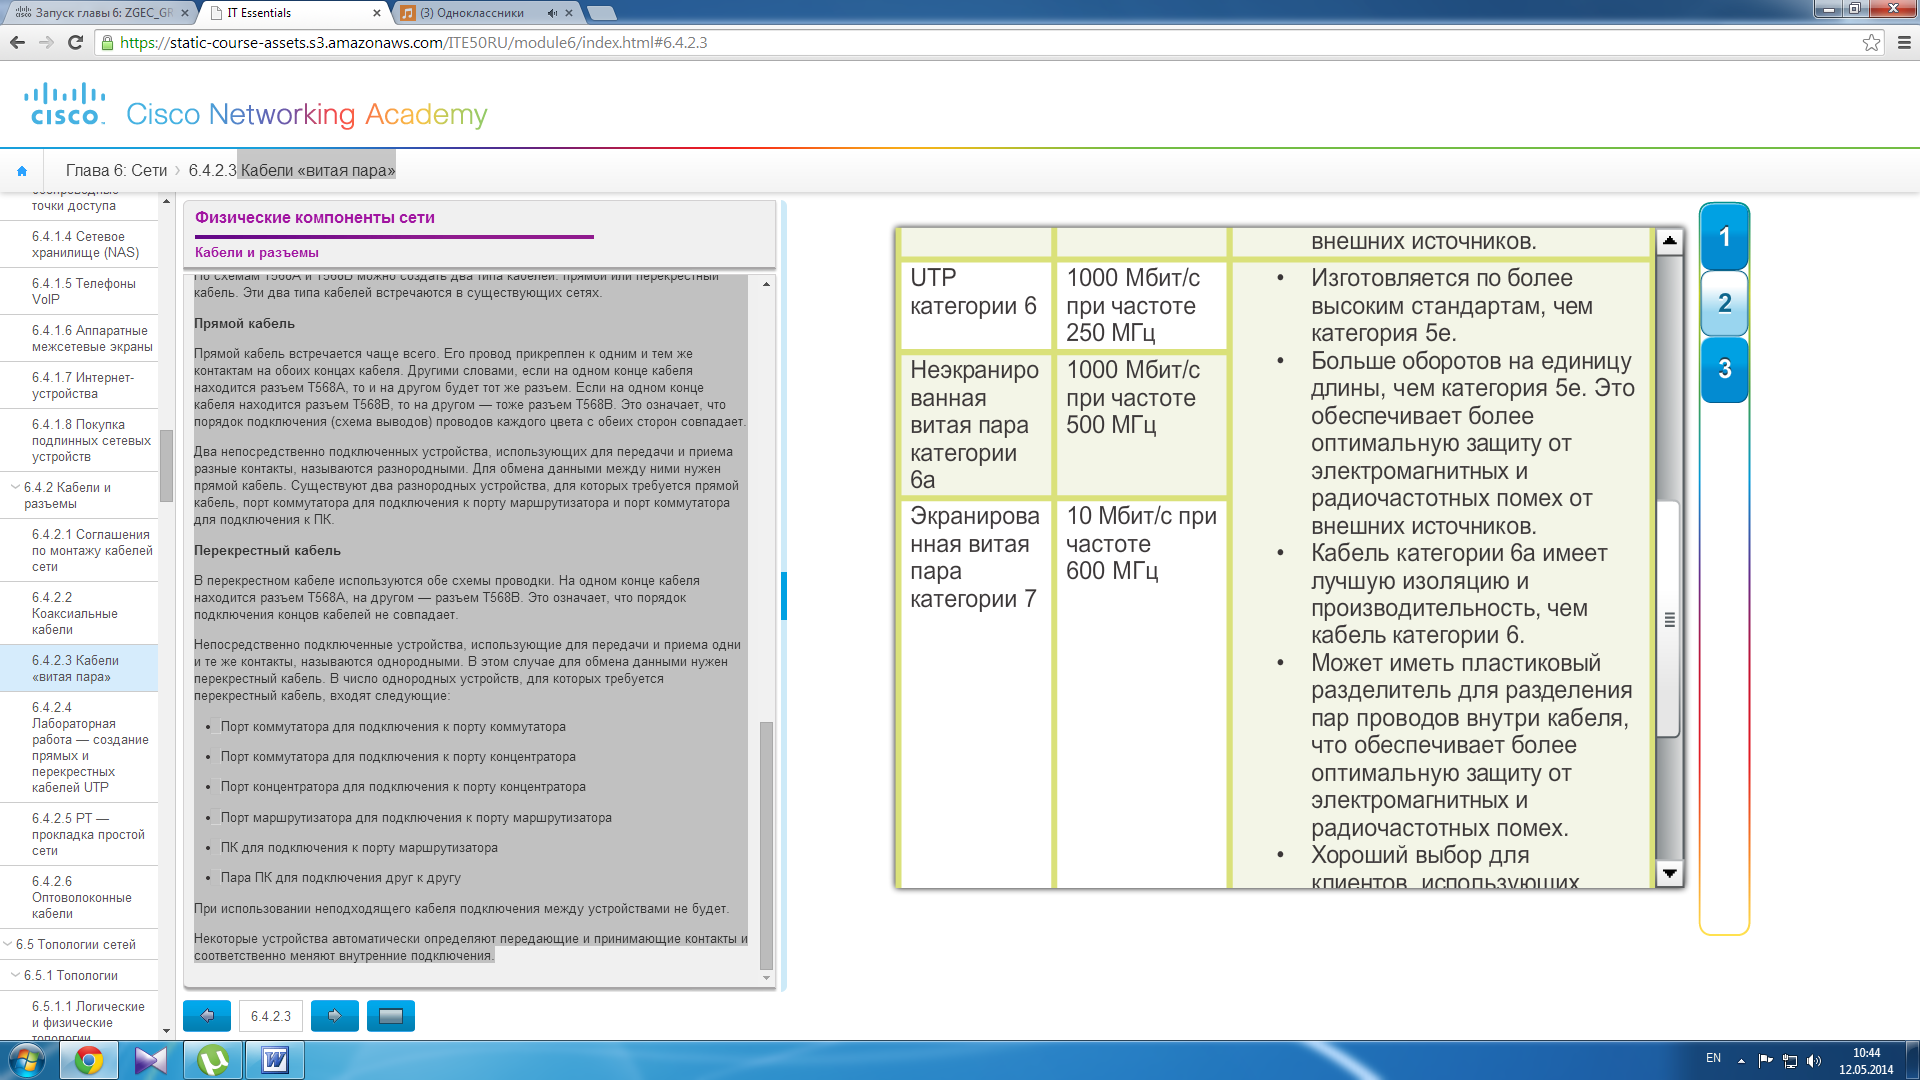The height and width of the screenshot is (1080, 1920).
Task: Close the IT Essentials tab
Action: (377, 13)
